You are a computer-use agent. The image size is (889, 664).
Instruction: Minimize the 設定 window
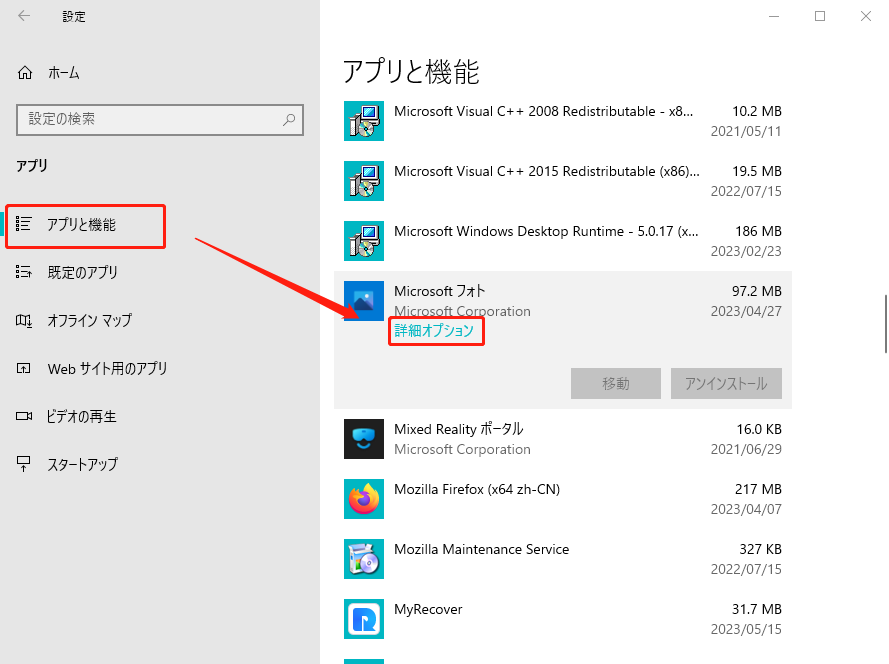tap(774, 16)
